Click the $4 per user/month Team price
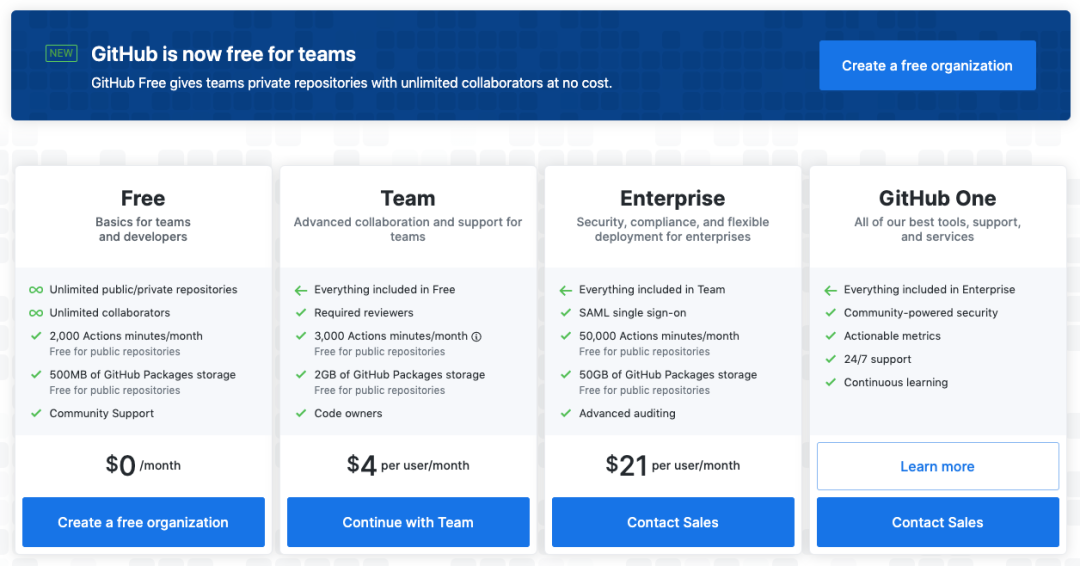The width and height of the screenshot is (1080, 566). (x=408, y=465)
